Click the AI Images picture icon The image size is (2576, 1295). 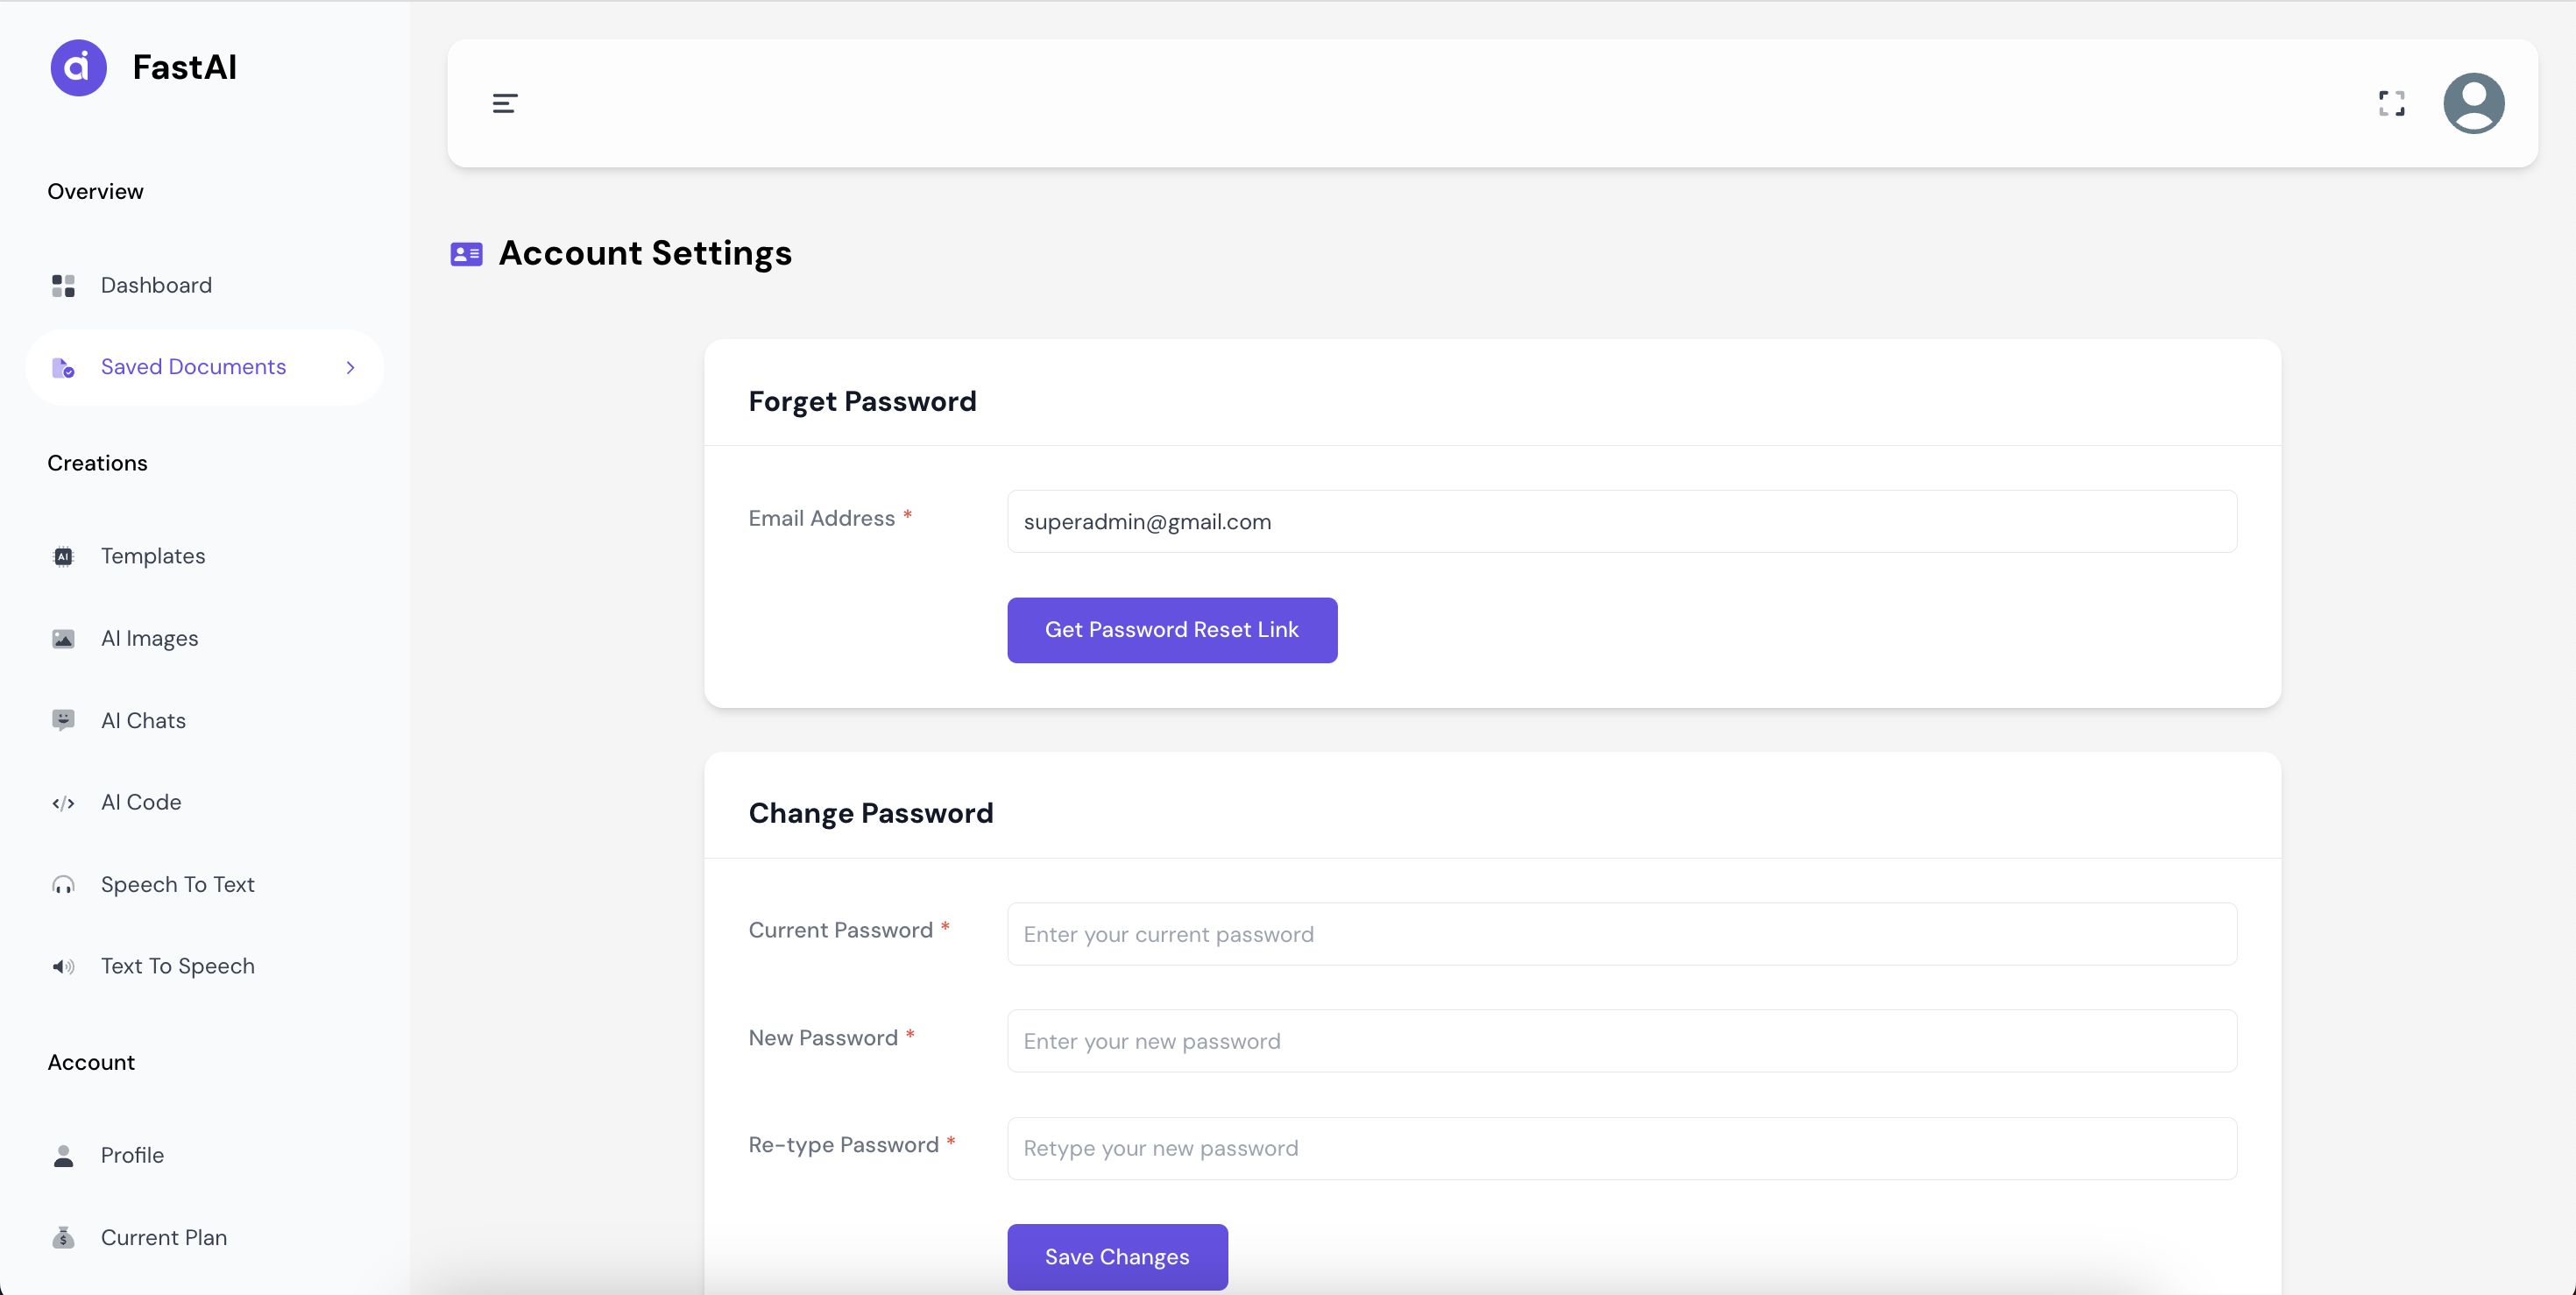[63, 639]
